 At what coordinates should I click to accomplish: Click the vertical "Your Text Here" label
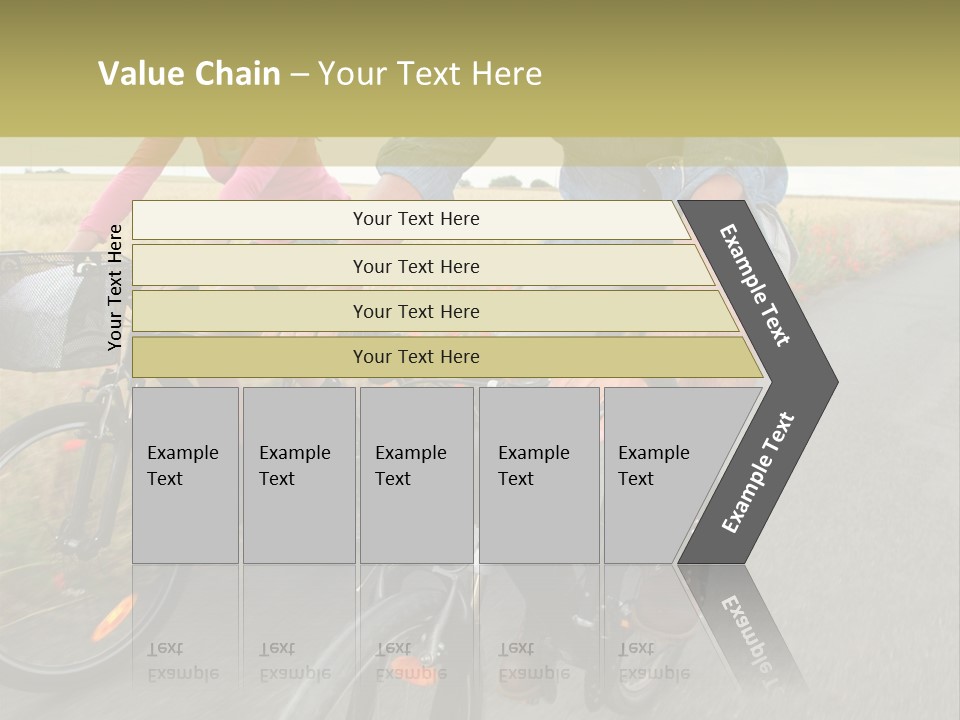click(115, 287)
